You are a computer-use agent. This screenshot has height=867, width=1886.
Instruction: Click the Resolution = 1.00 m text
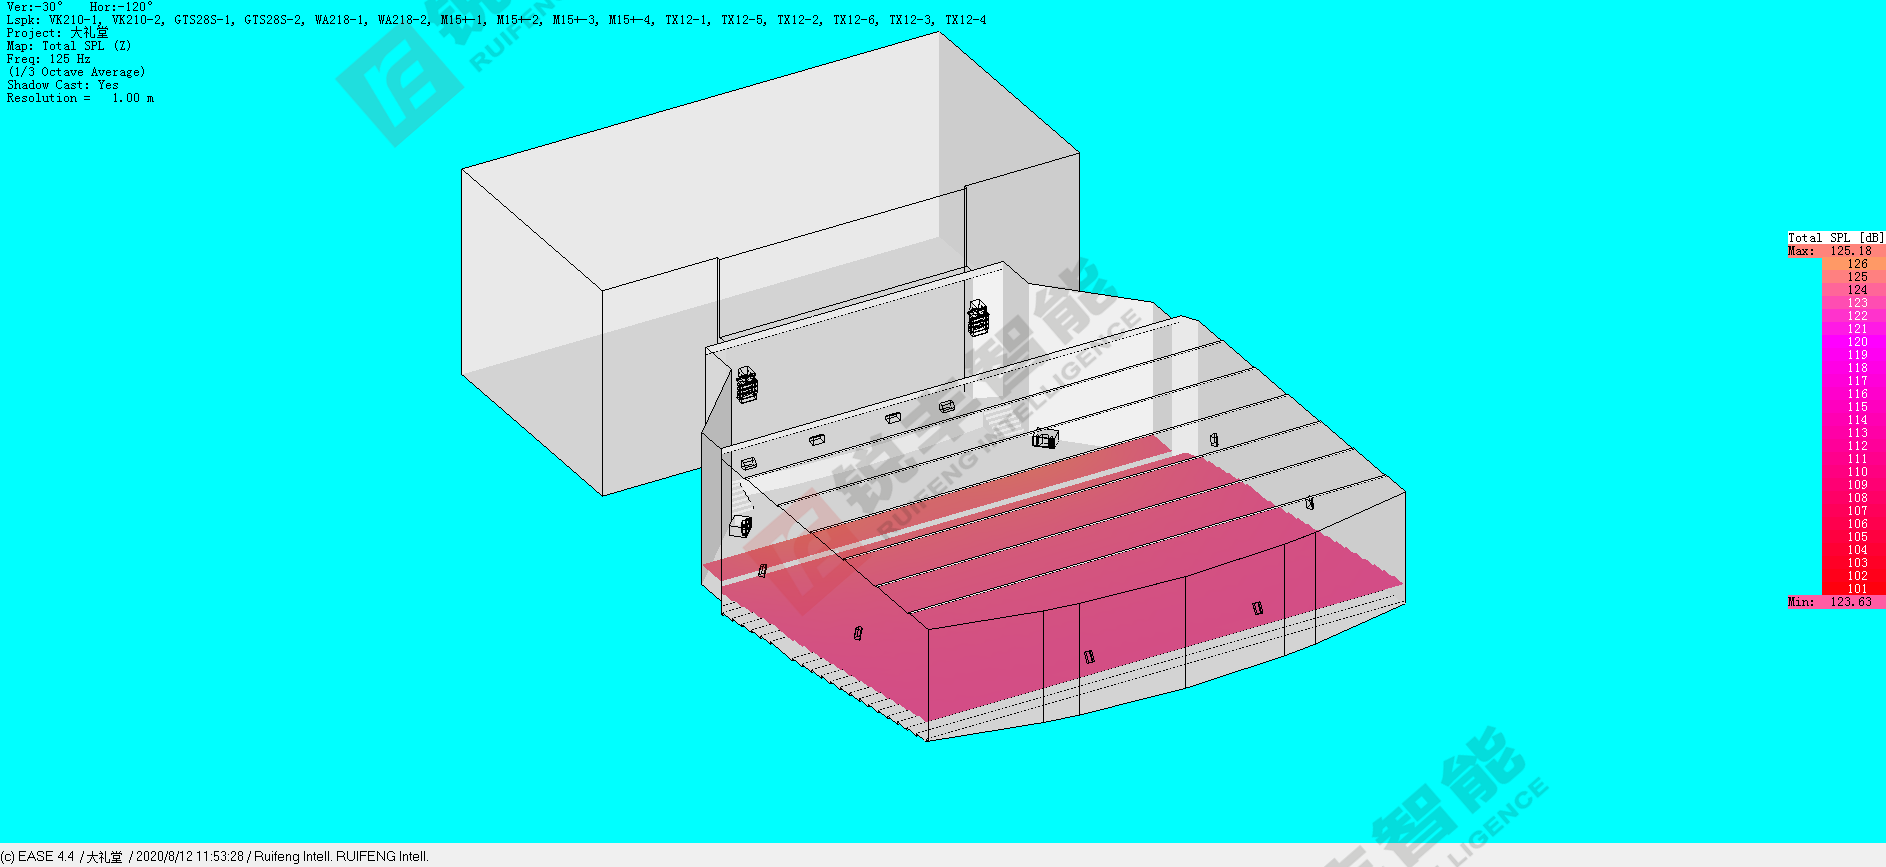(80, 98)
